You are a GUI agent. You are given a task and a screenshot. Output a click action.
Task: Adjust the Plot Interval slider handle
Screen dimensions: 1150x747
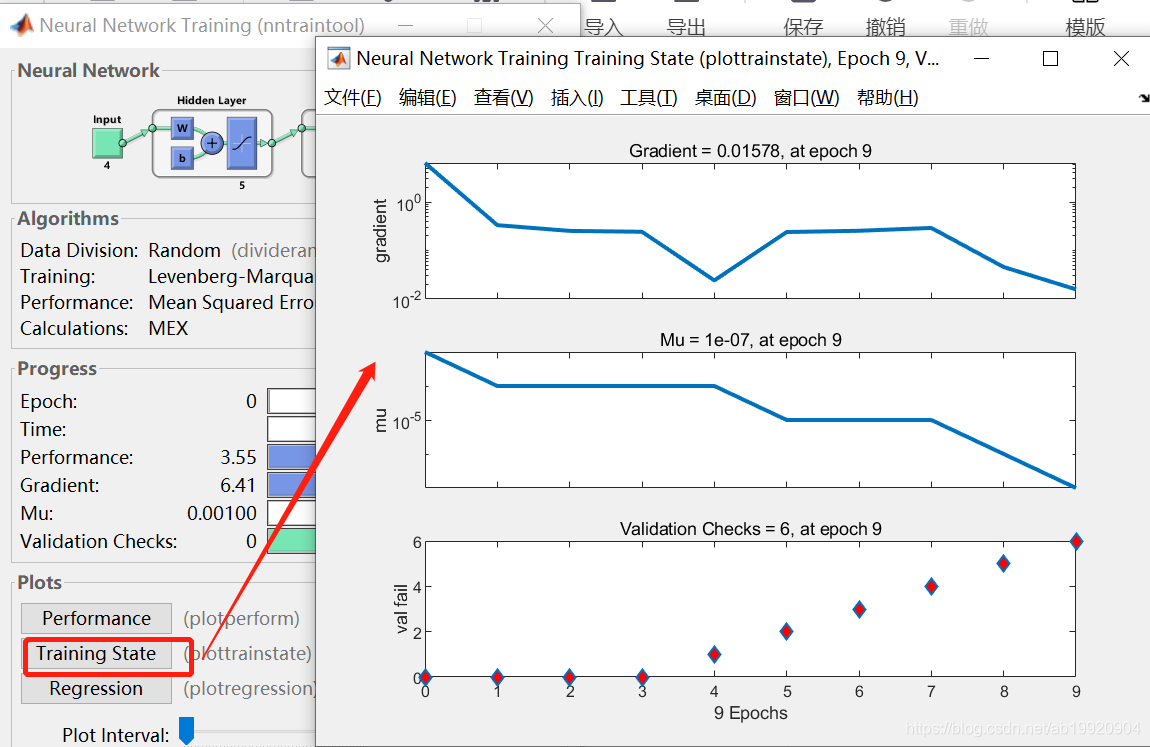pos(187,731)
